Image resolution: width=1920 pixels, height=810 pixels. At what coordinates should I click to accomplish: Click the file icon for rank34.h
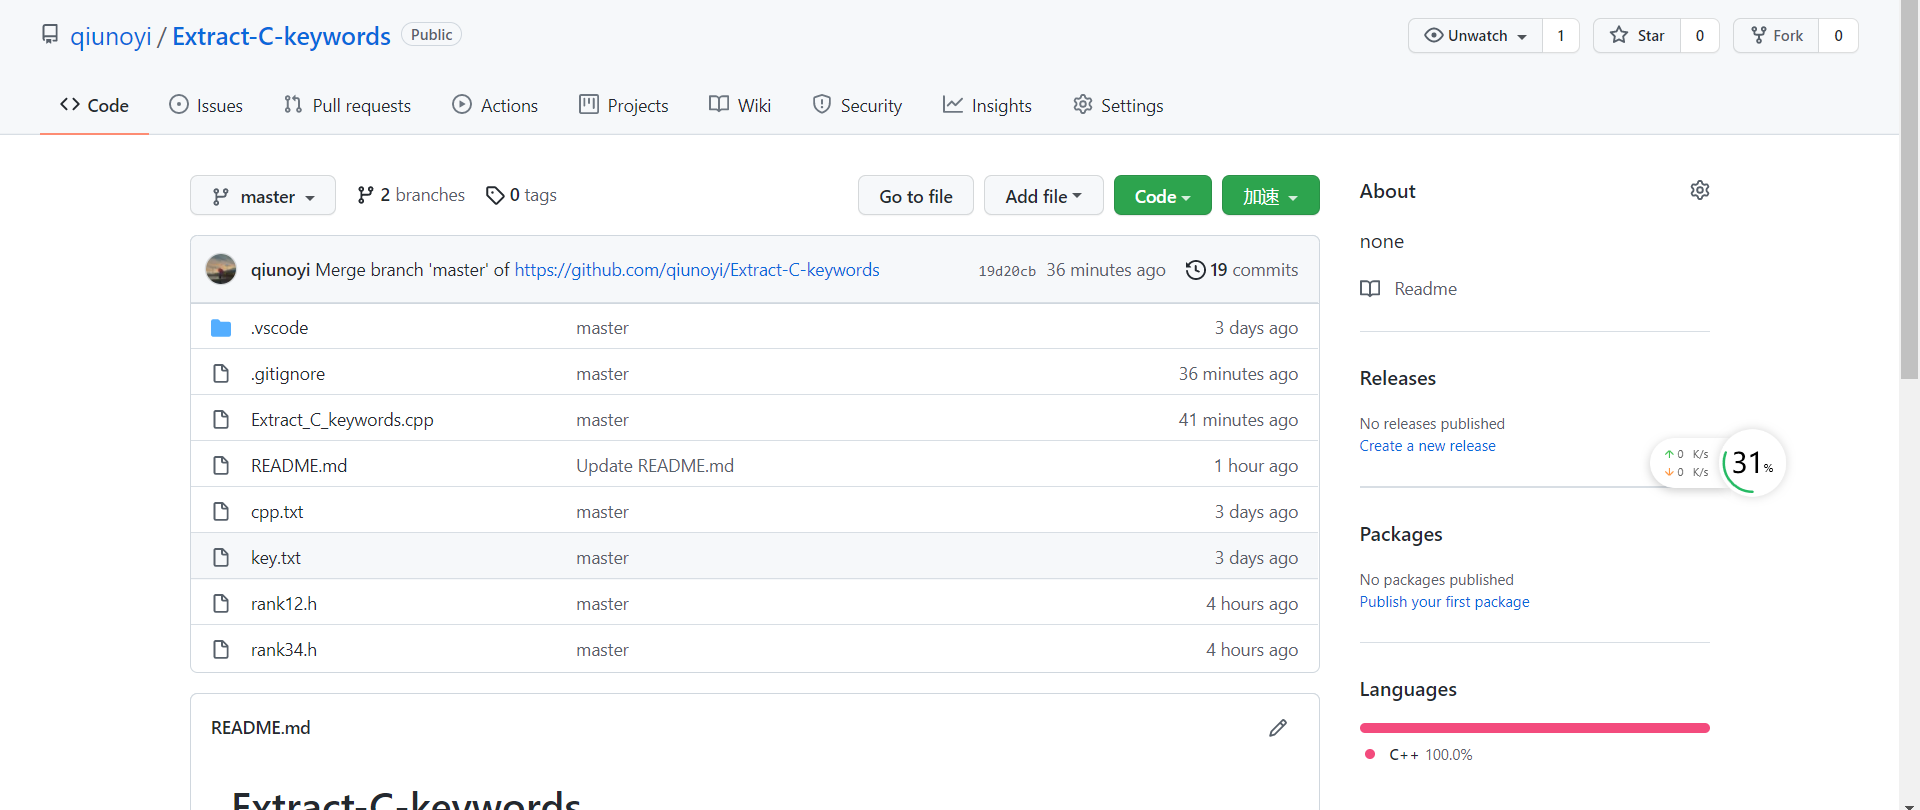[x=221, y=650]
